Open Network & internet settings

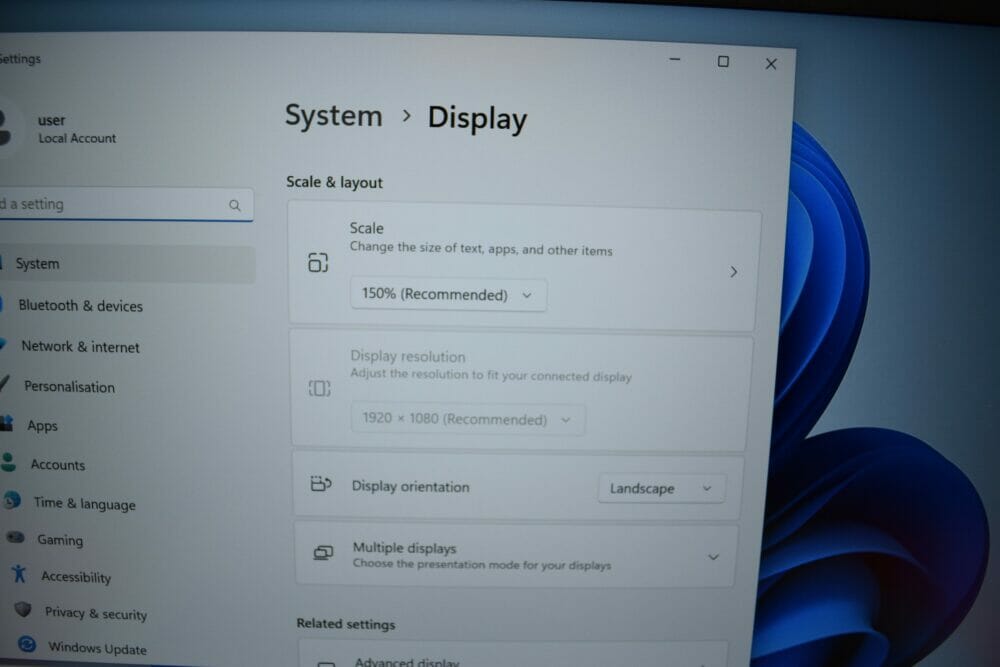click(x=80, y=347)
